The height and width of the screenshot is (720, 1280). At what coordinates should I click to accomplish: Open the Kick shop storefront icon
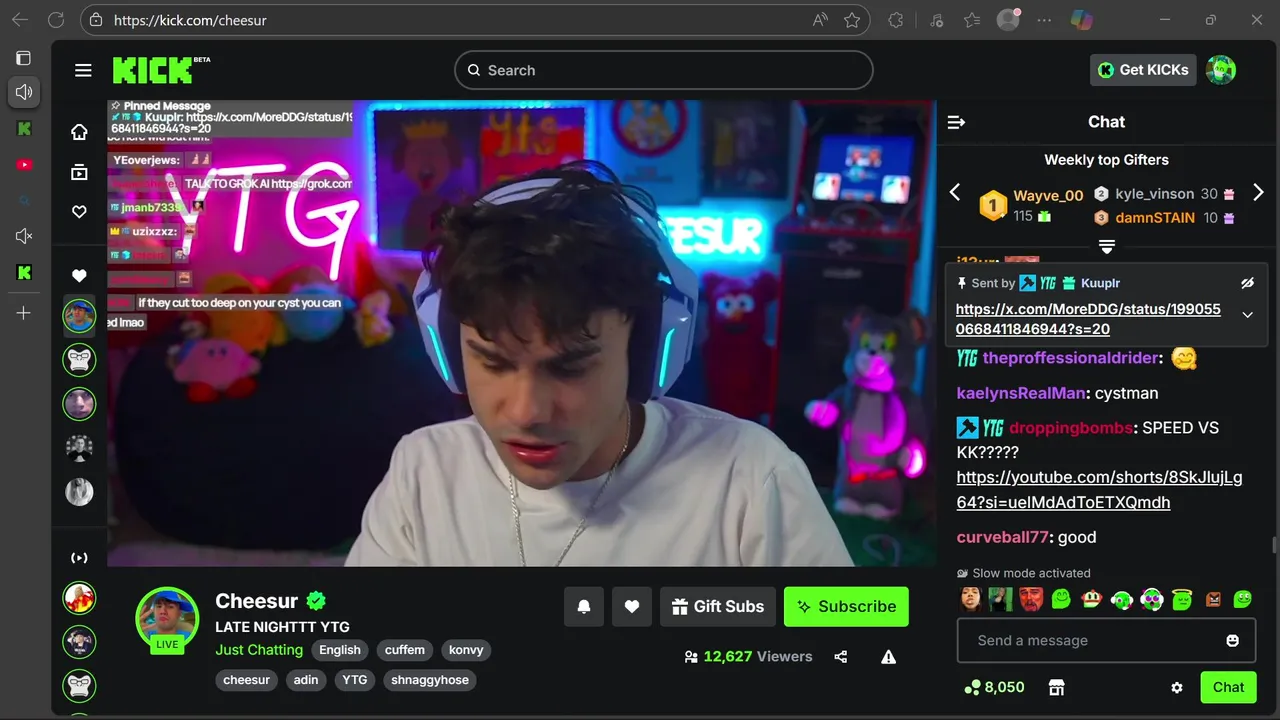[1056, 687]
